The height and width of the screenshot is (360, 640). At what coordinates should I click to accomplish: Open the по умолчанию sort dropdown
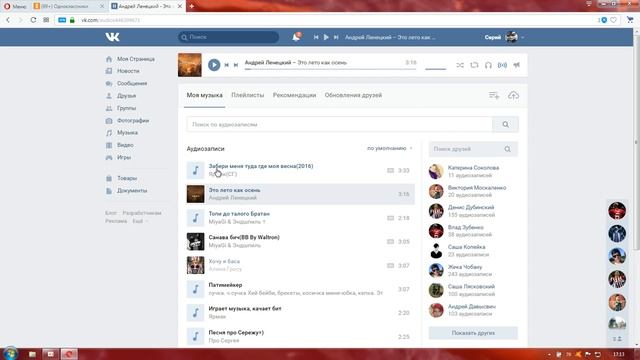coord(389,148)
